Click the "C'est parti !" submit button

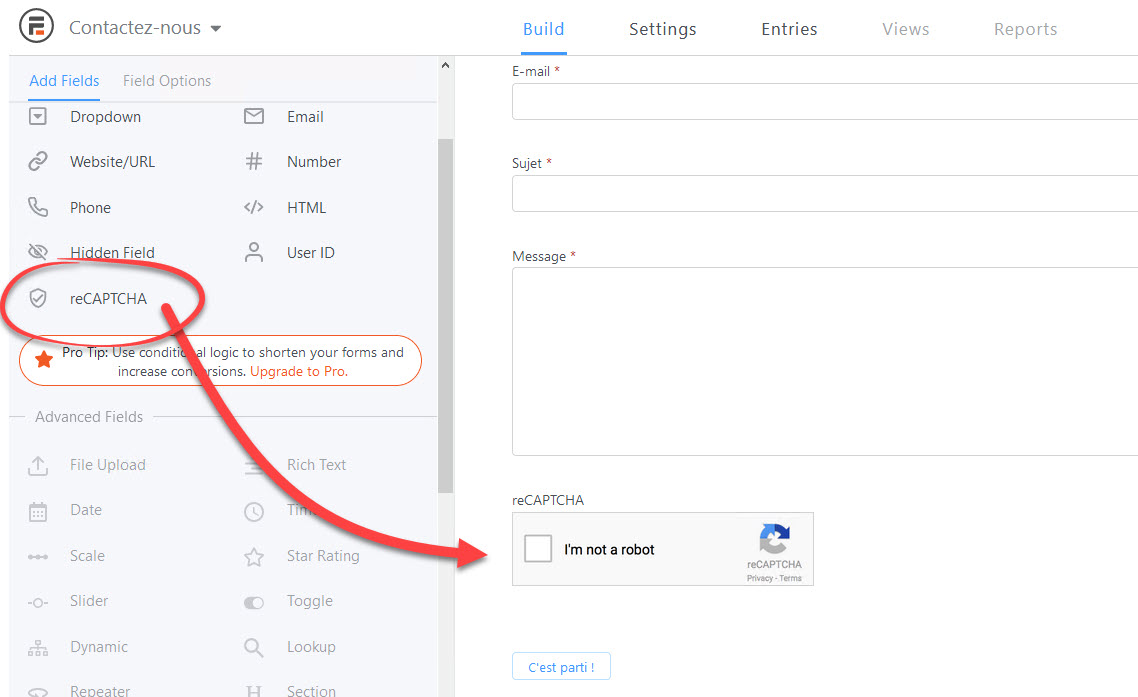coord(561,667)
